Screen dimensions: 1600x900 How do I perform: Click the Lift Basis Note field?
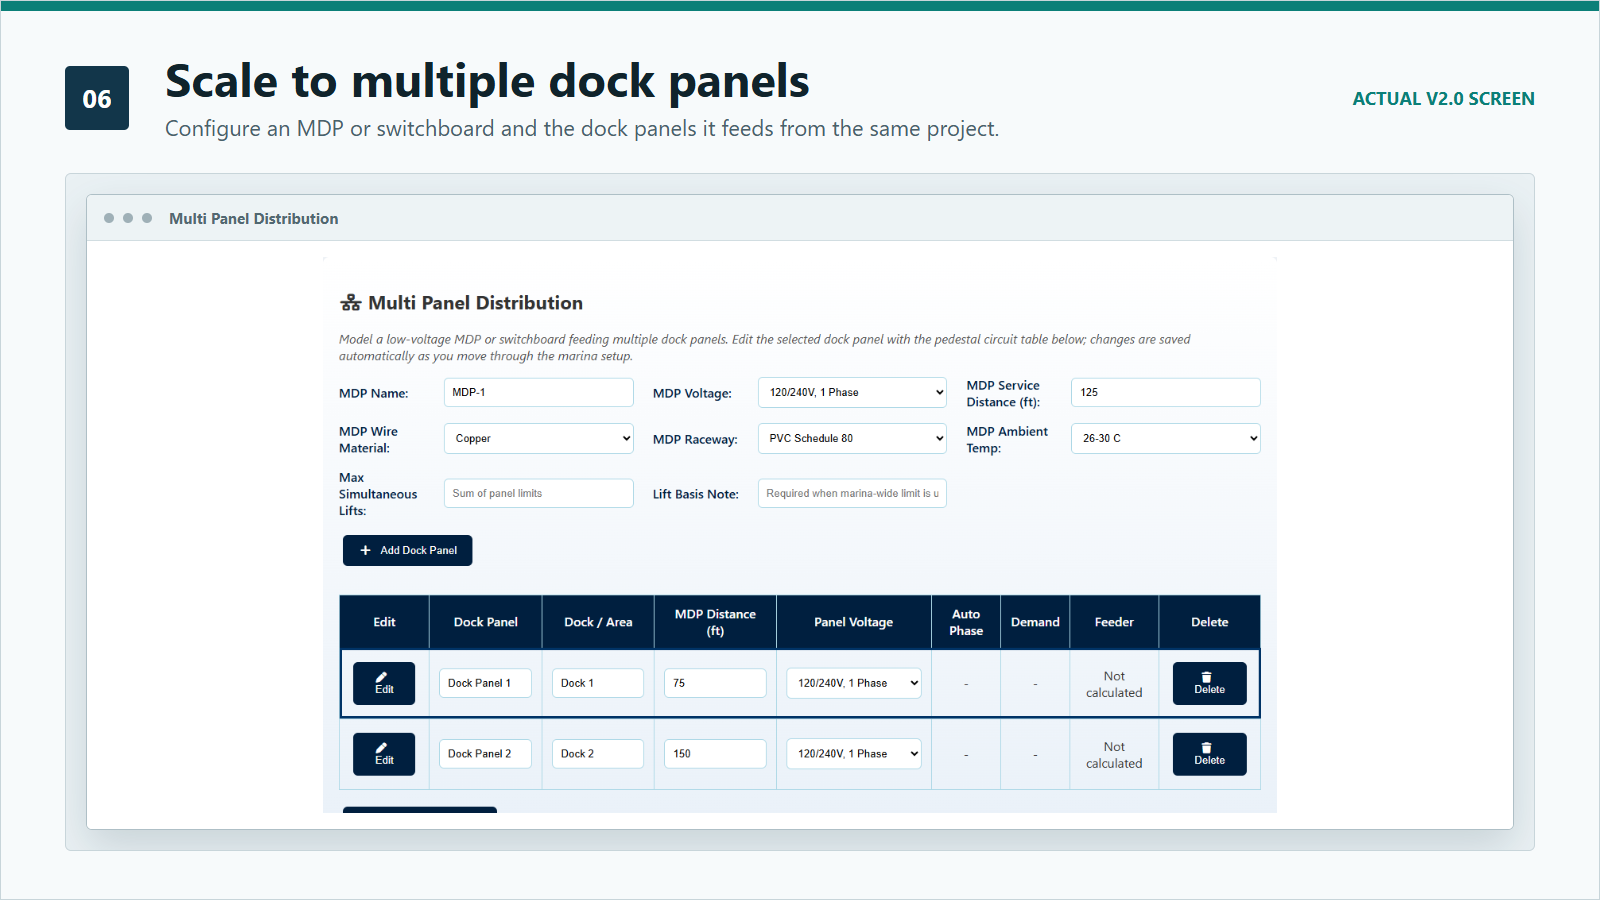pos(852,493)
